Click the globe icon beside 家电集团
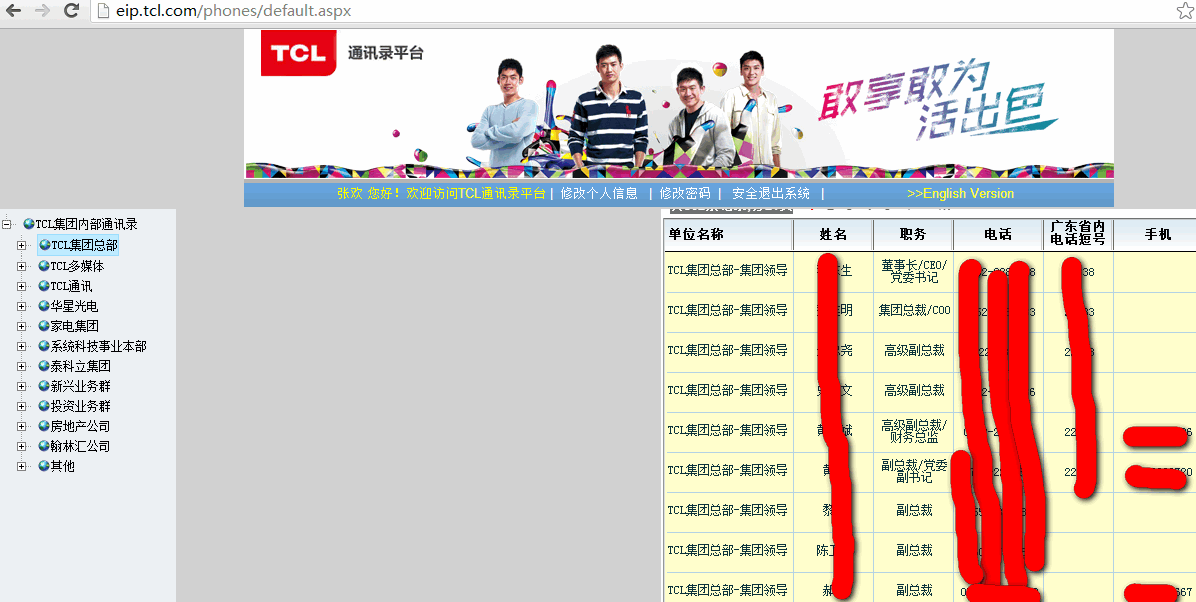 click(x=44, y=326)
